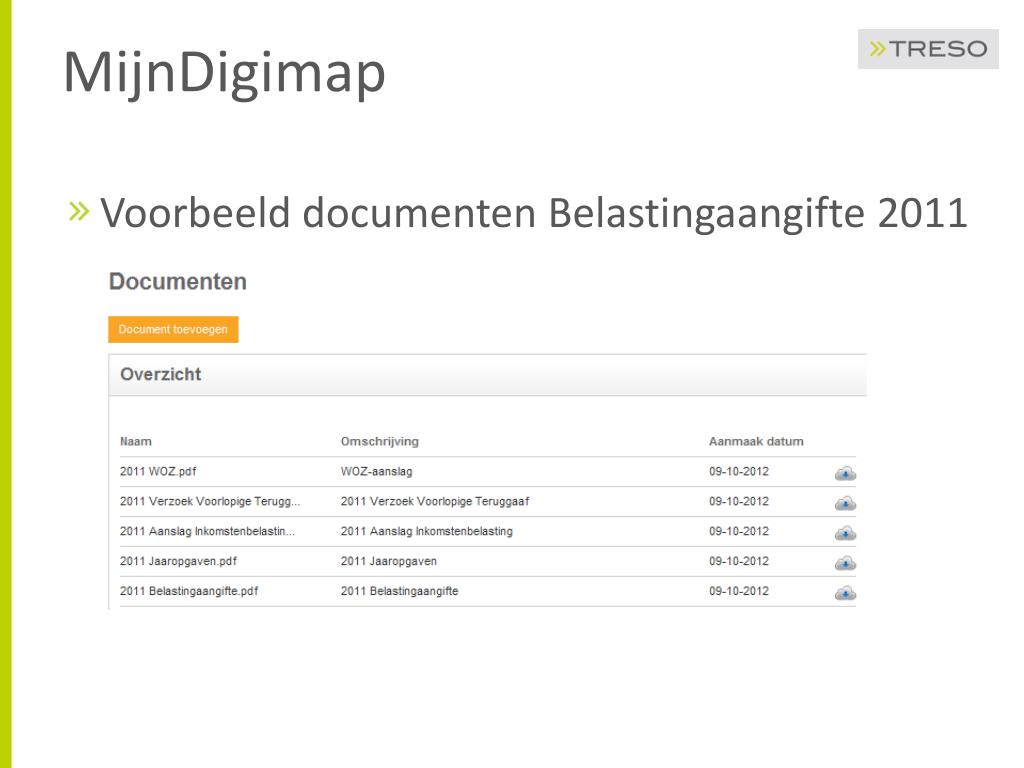Select the Naam column header
The height and width of the screenshot is (768, 1024).
point(136,441)
